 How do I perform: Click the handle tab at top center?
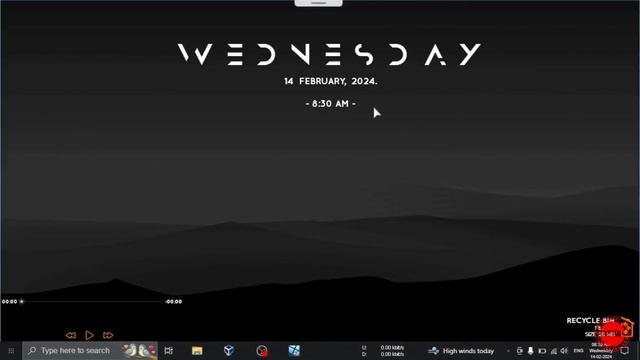pyautogui.click(x=318, y=3)
